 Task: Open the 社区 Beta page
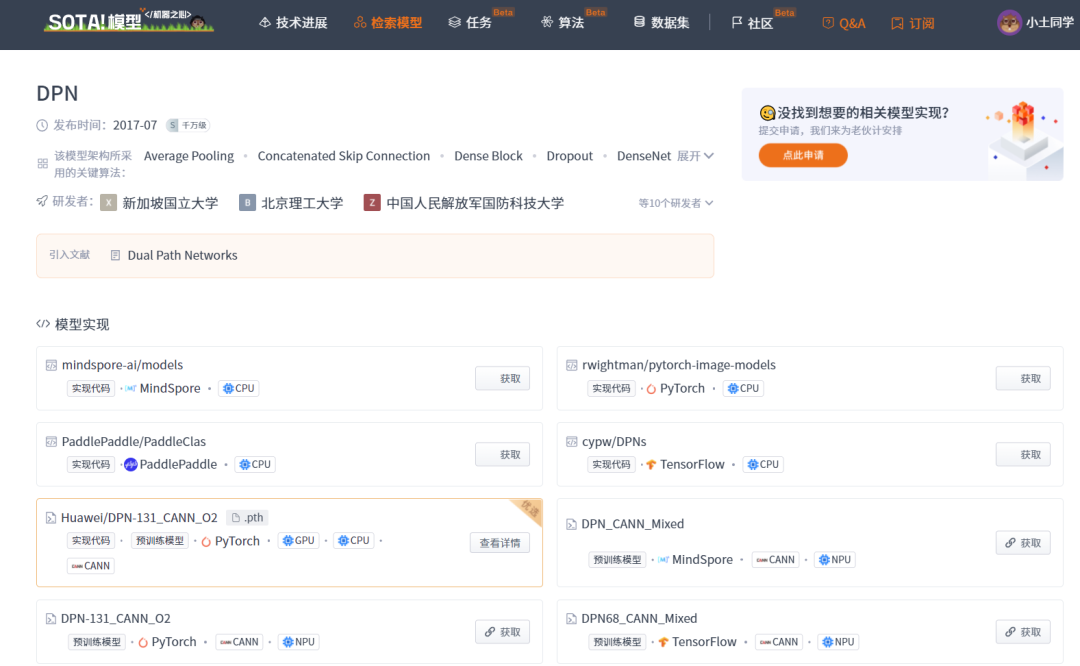[752, 23]
